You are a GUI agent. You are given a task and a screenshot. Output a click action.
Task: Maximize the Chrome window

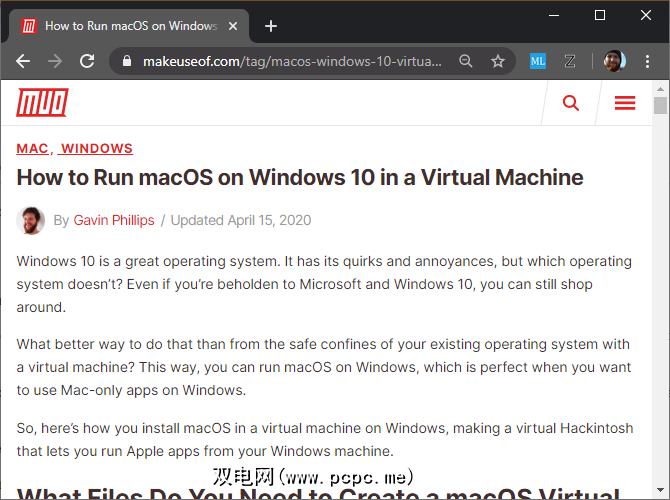coord(600,15)
